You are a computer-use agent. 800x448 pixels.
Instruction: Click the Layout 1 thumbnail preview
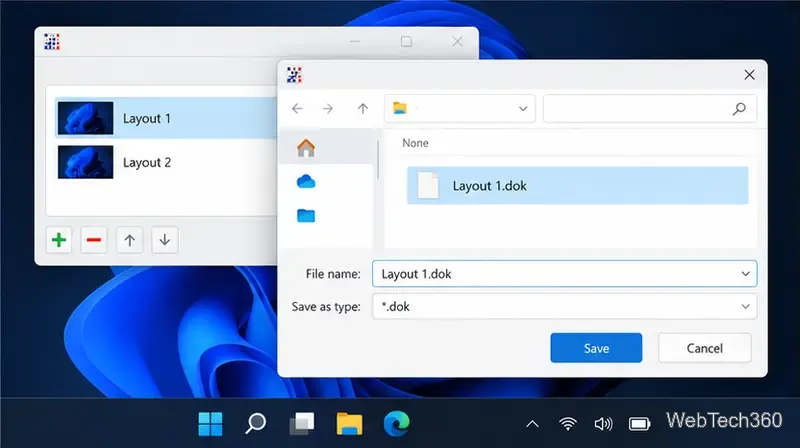tap(85, 118)
